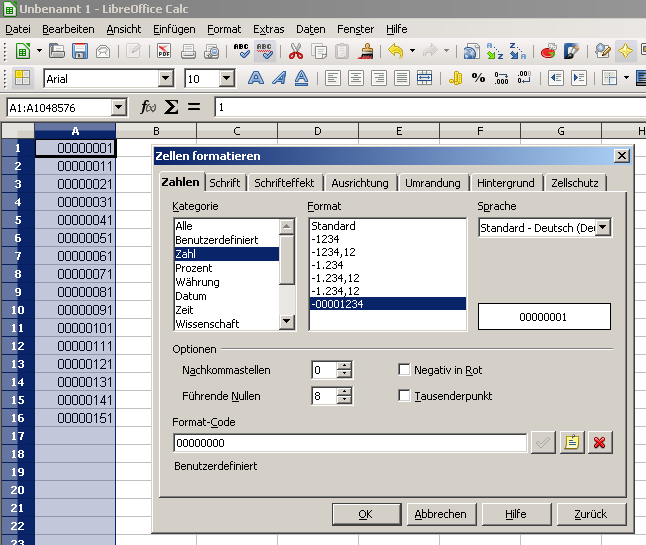This screenshot has width=646, height=545.
Task: Switch to the Schrift tab
Action: pos(225,183)
